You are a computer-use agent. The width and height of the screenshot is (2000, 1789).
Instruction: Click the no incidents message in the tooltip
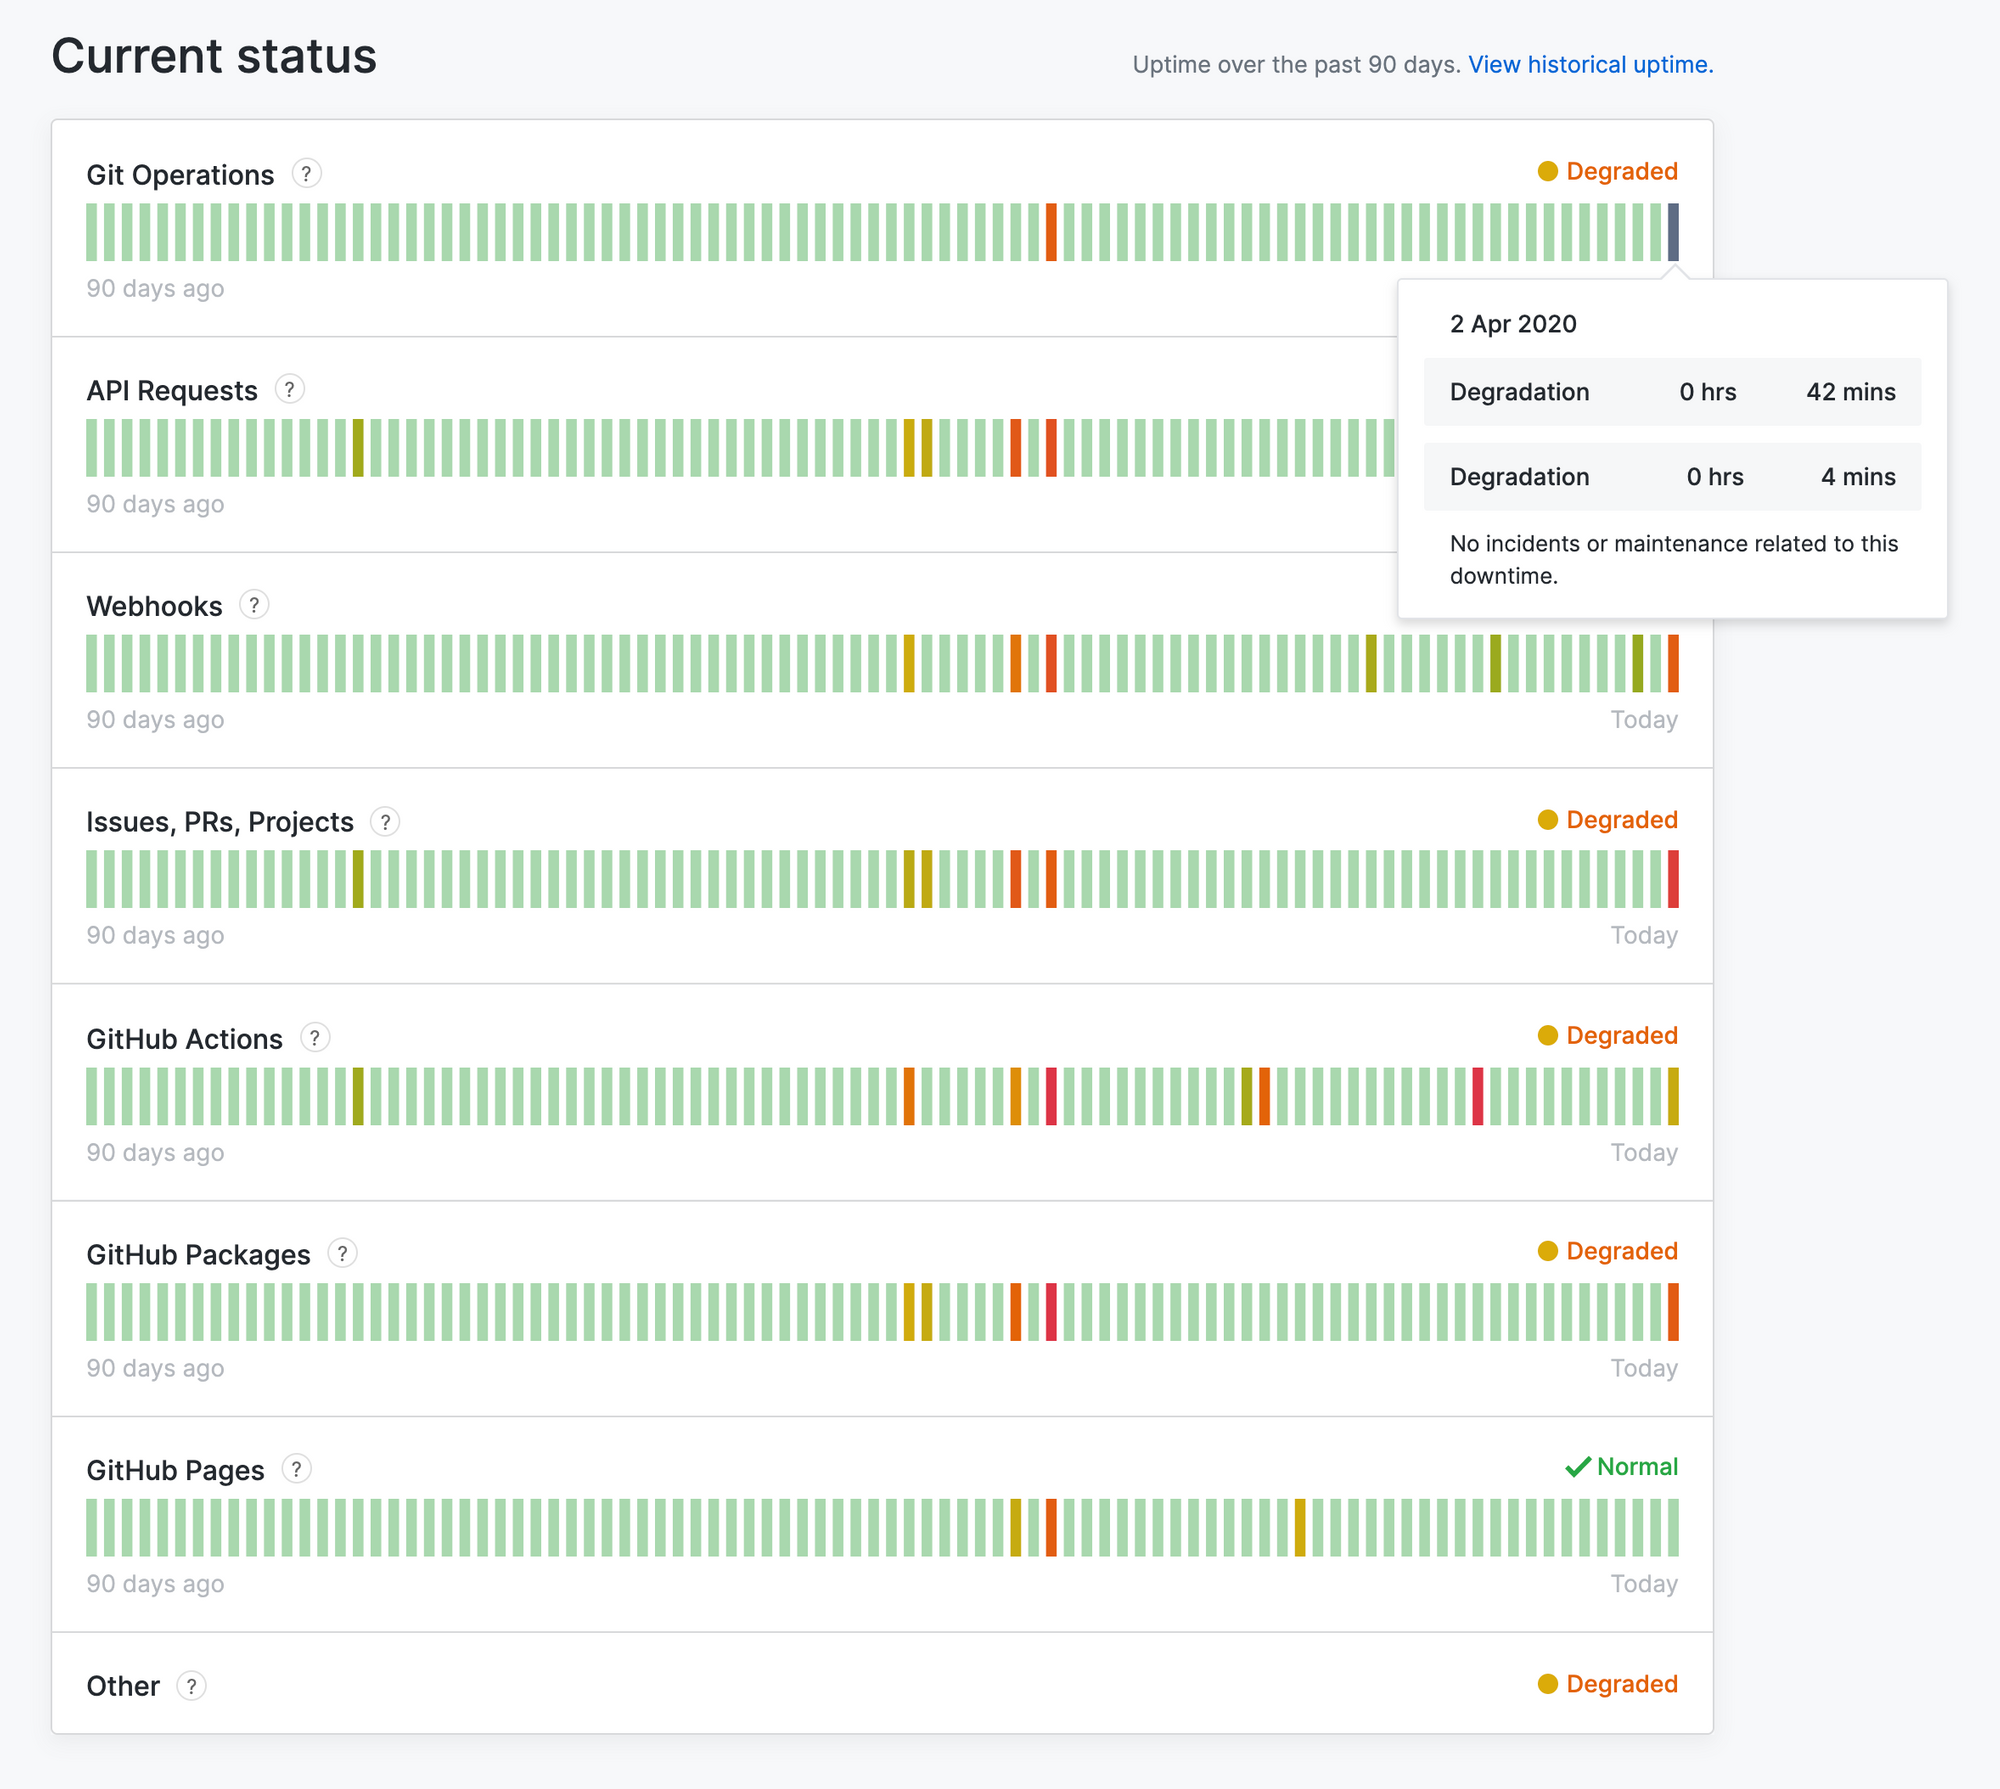point(1674,560)
